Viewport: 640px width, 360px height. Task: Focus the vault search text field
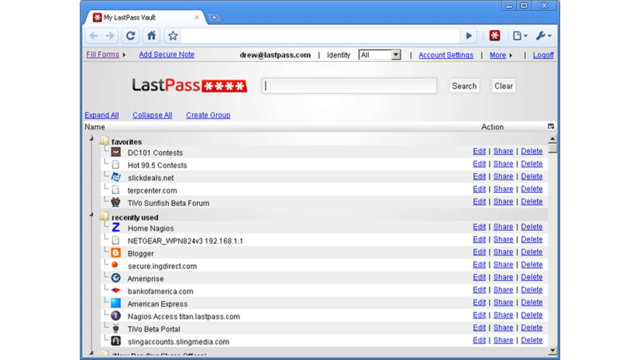349,86
